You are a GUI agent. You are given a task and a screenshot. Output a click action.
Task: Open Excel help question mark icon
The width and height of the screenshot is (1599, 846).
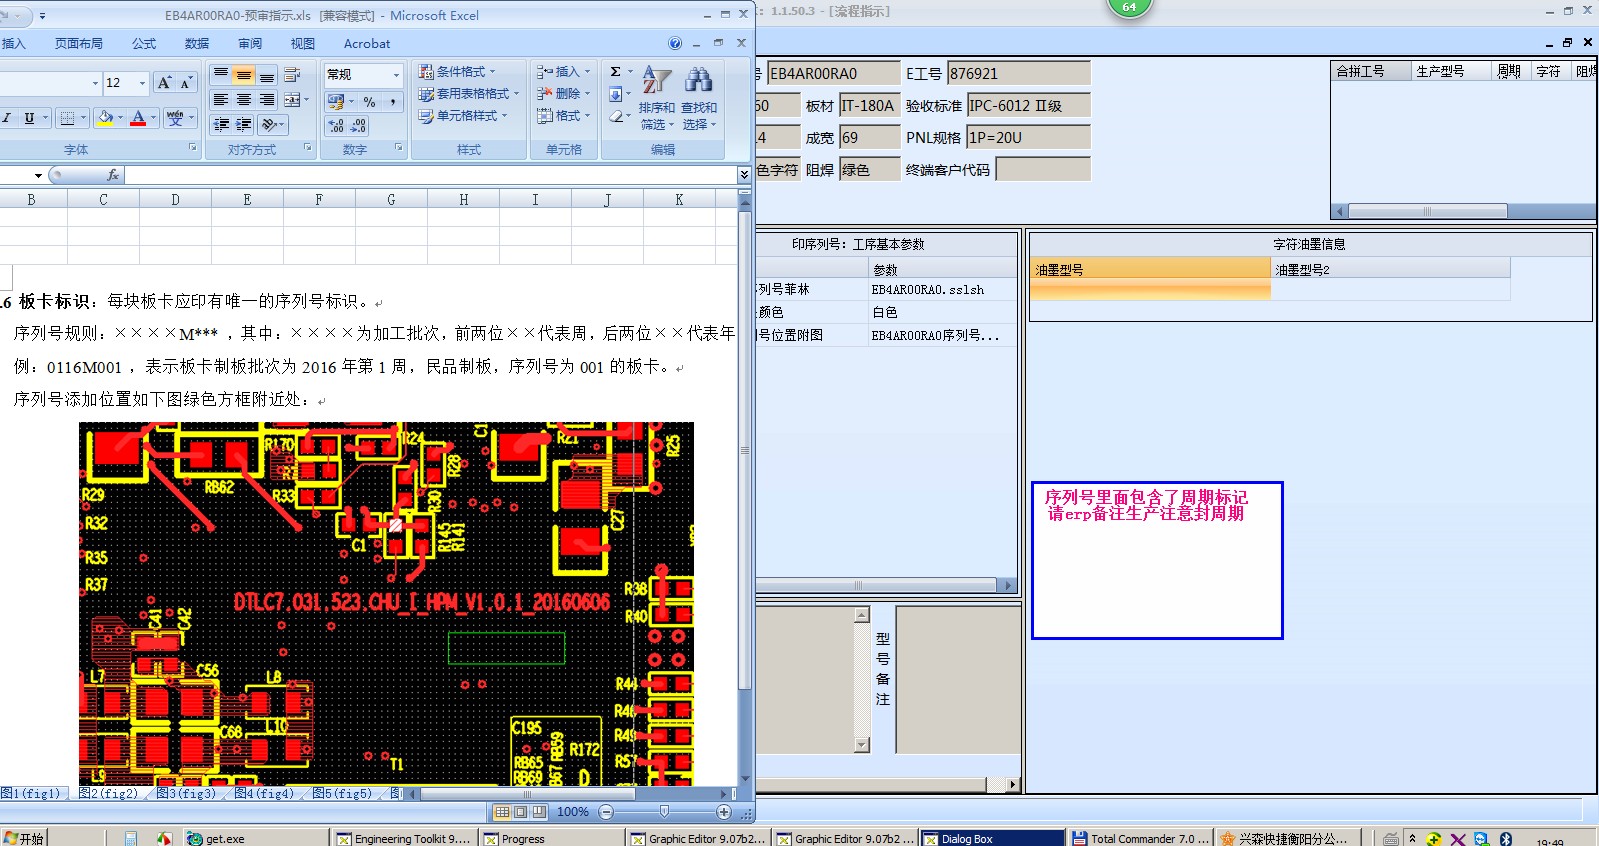click(x=675, y=44)
